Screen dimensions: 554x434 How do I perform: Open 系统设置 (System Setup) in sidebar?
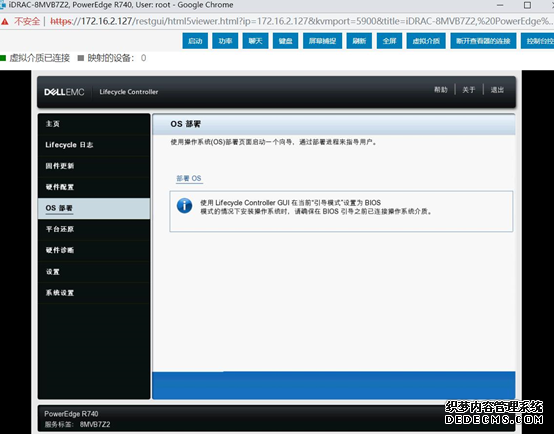coord(94,293)
